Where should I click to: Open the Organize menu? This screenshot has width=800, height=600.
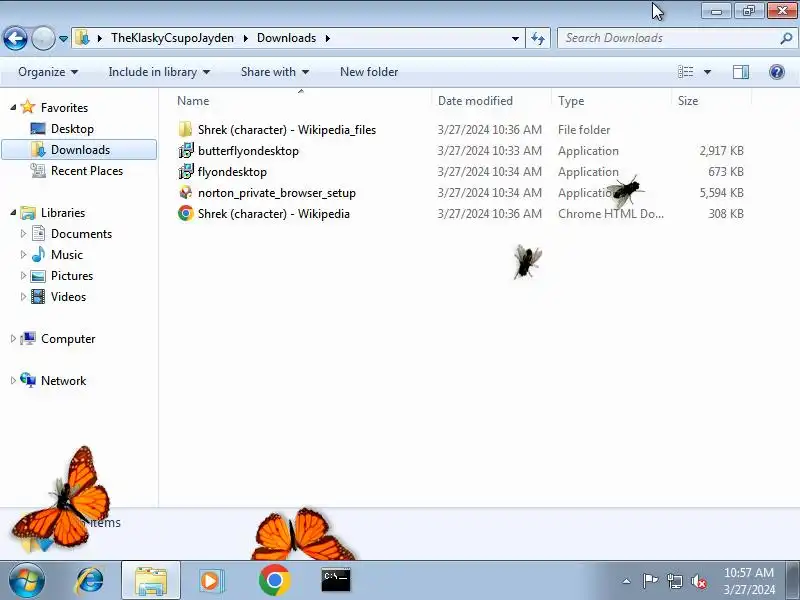click(48, 72)
